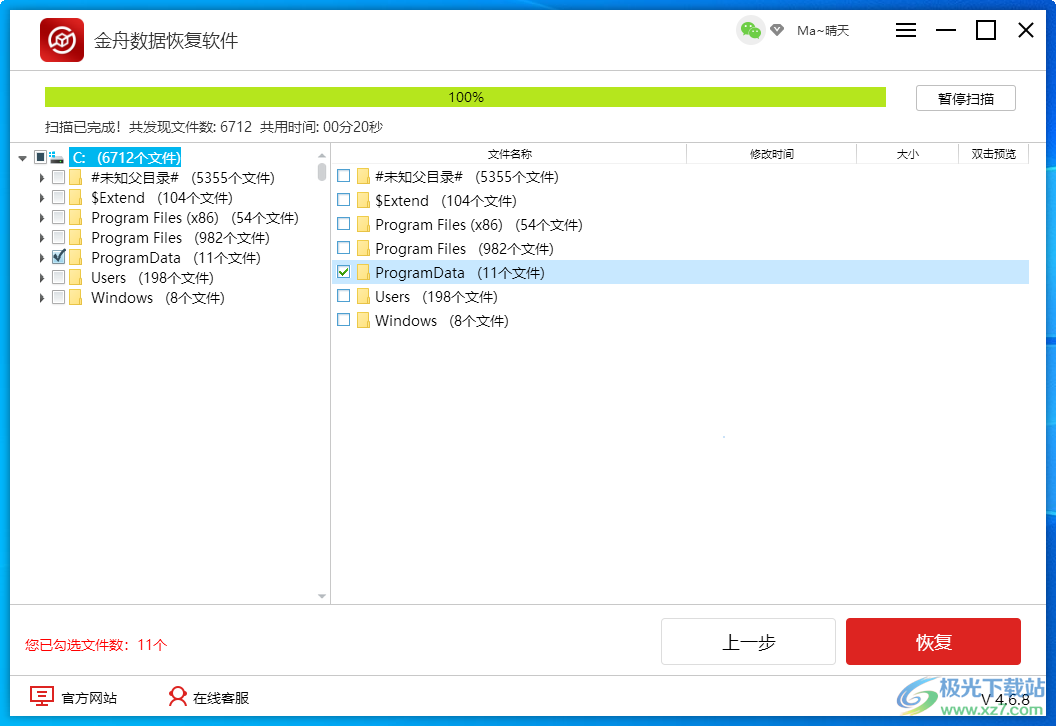Click the C: drive icon in tree

point(57,158)
